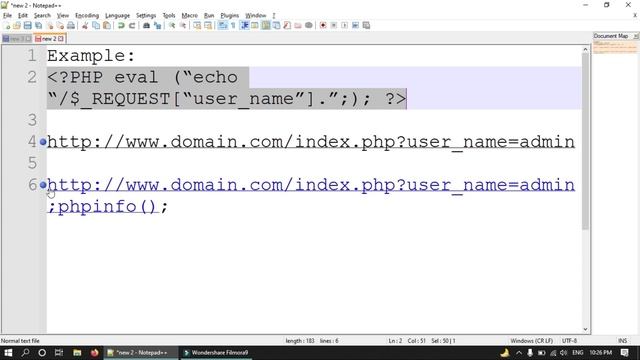640x360 pixels.
Task: Open the File menu
Action: (7, 16)
